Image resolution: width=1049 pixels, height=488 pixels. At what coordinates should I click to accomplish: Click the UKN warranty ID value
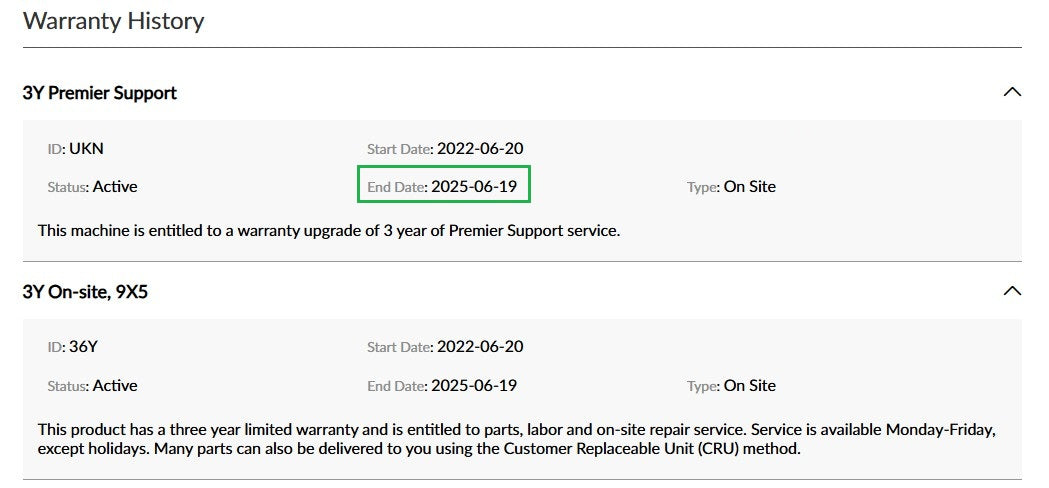click(86, 148)
